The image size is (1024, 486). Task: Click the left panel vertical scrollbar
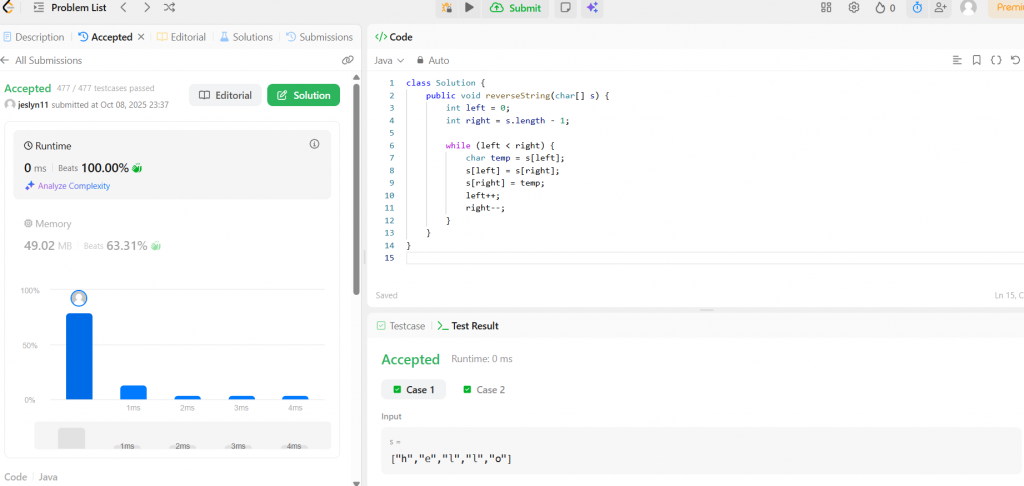point(356,189)
